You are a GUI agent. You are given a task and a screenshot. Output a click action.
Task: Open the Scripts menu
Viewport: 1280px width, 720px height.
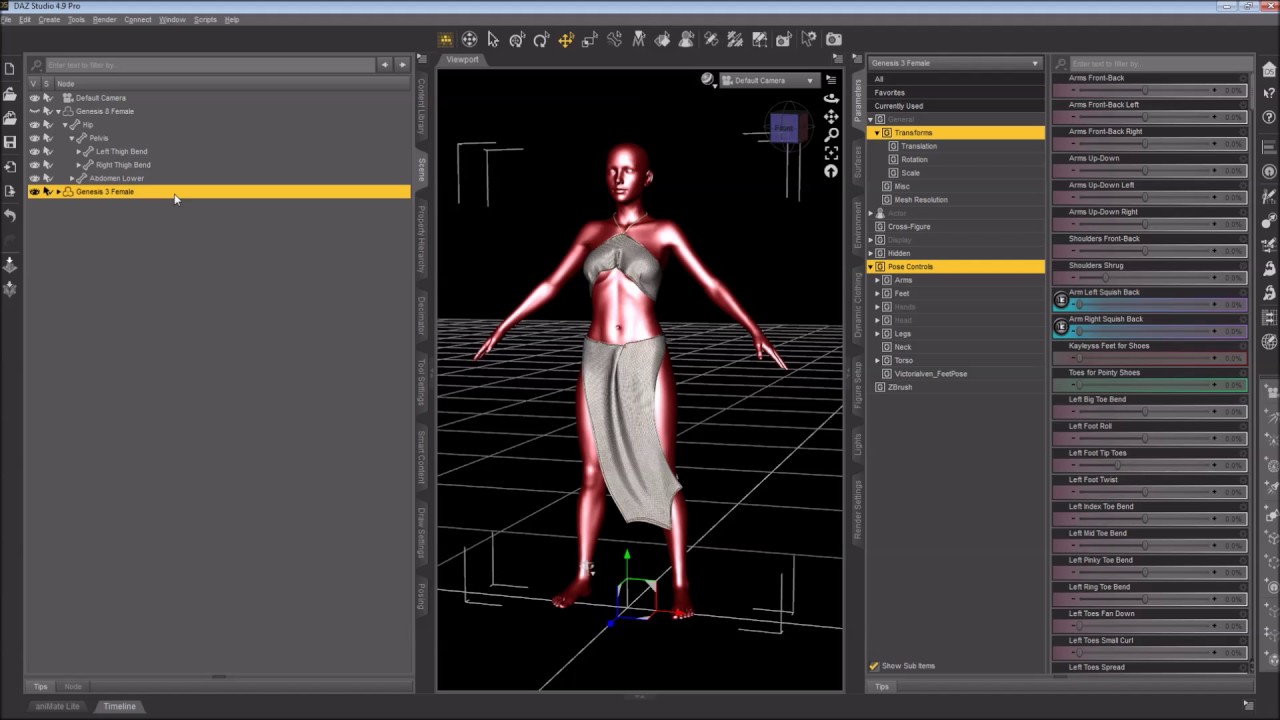coord(205,20)
